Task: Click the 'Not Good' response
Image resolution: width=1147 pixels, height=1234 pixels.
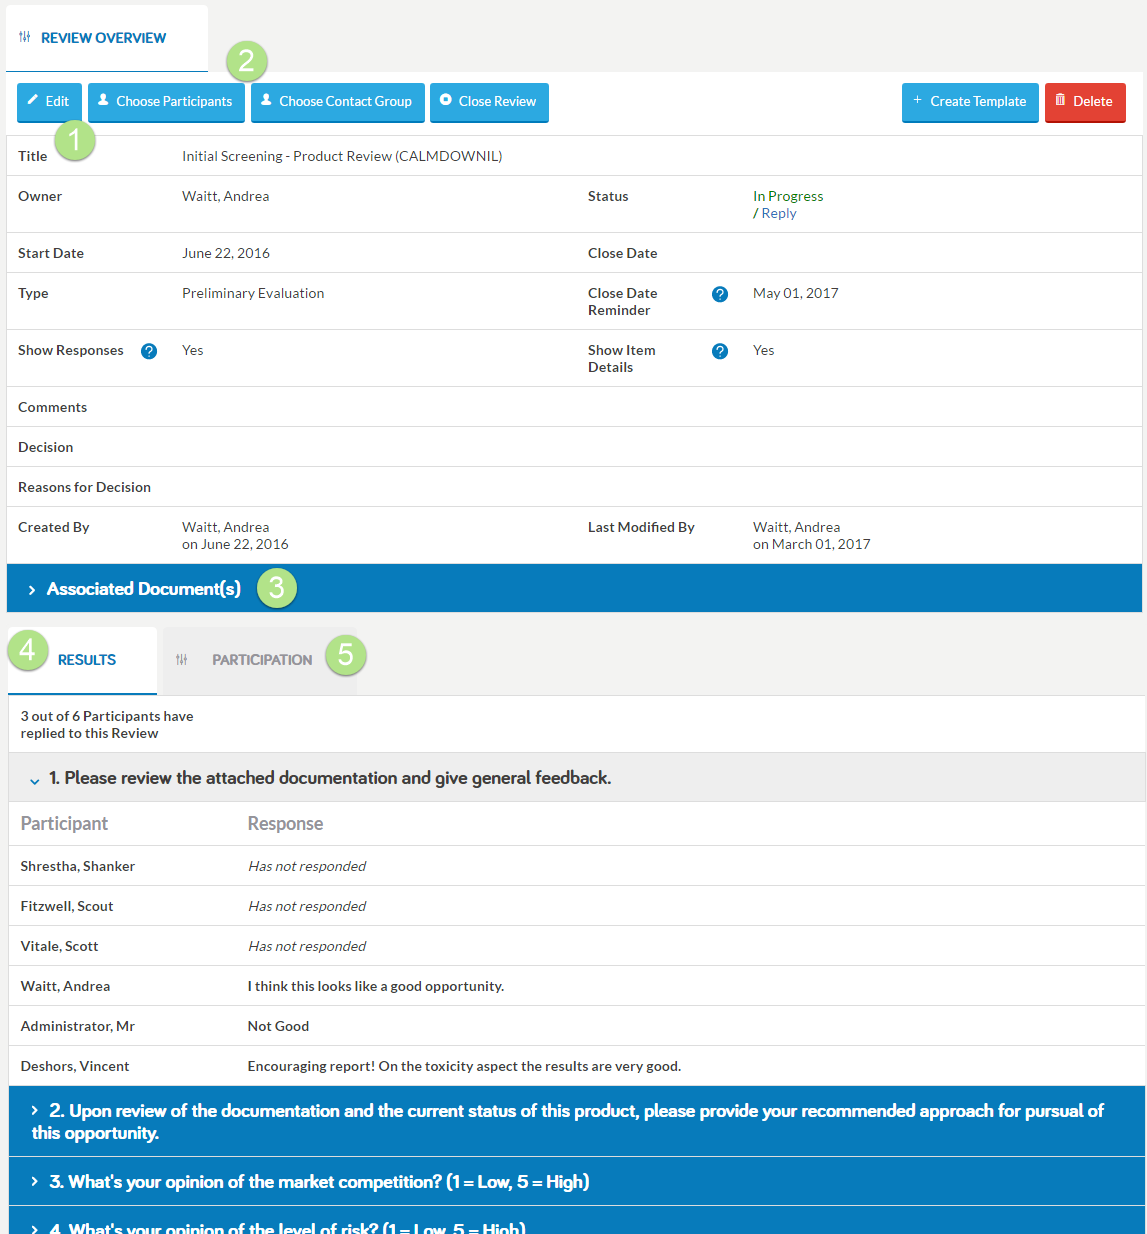Action: 278,1026
